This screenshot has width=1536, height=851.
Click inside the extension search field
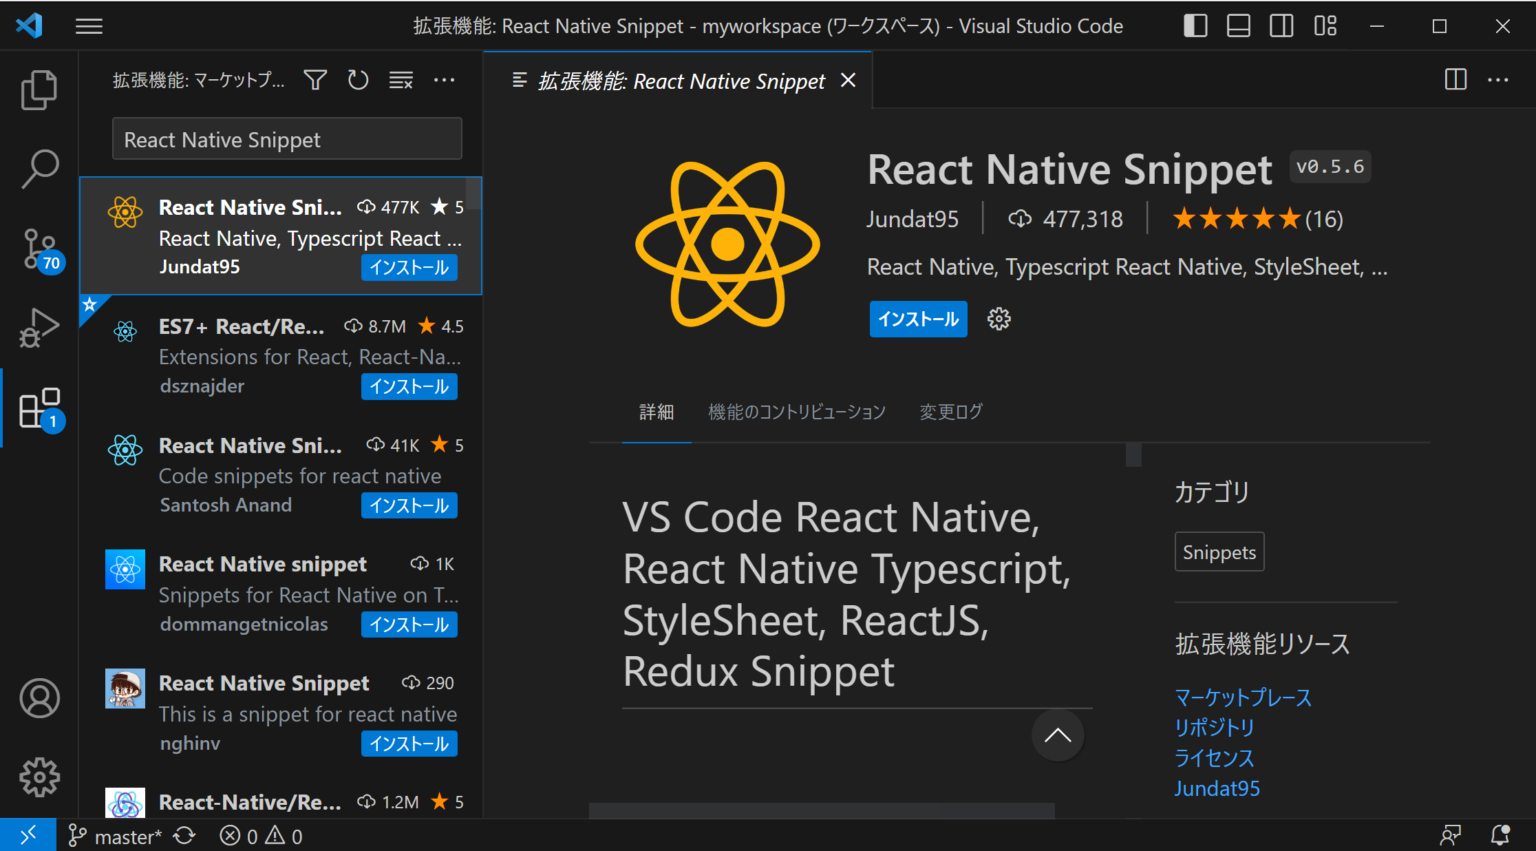coord(286,139)
